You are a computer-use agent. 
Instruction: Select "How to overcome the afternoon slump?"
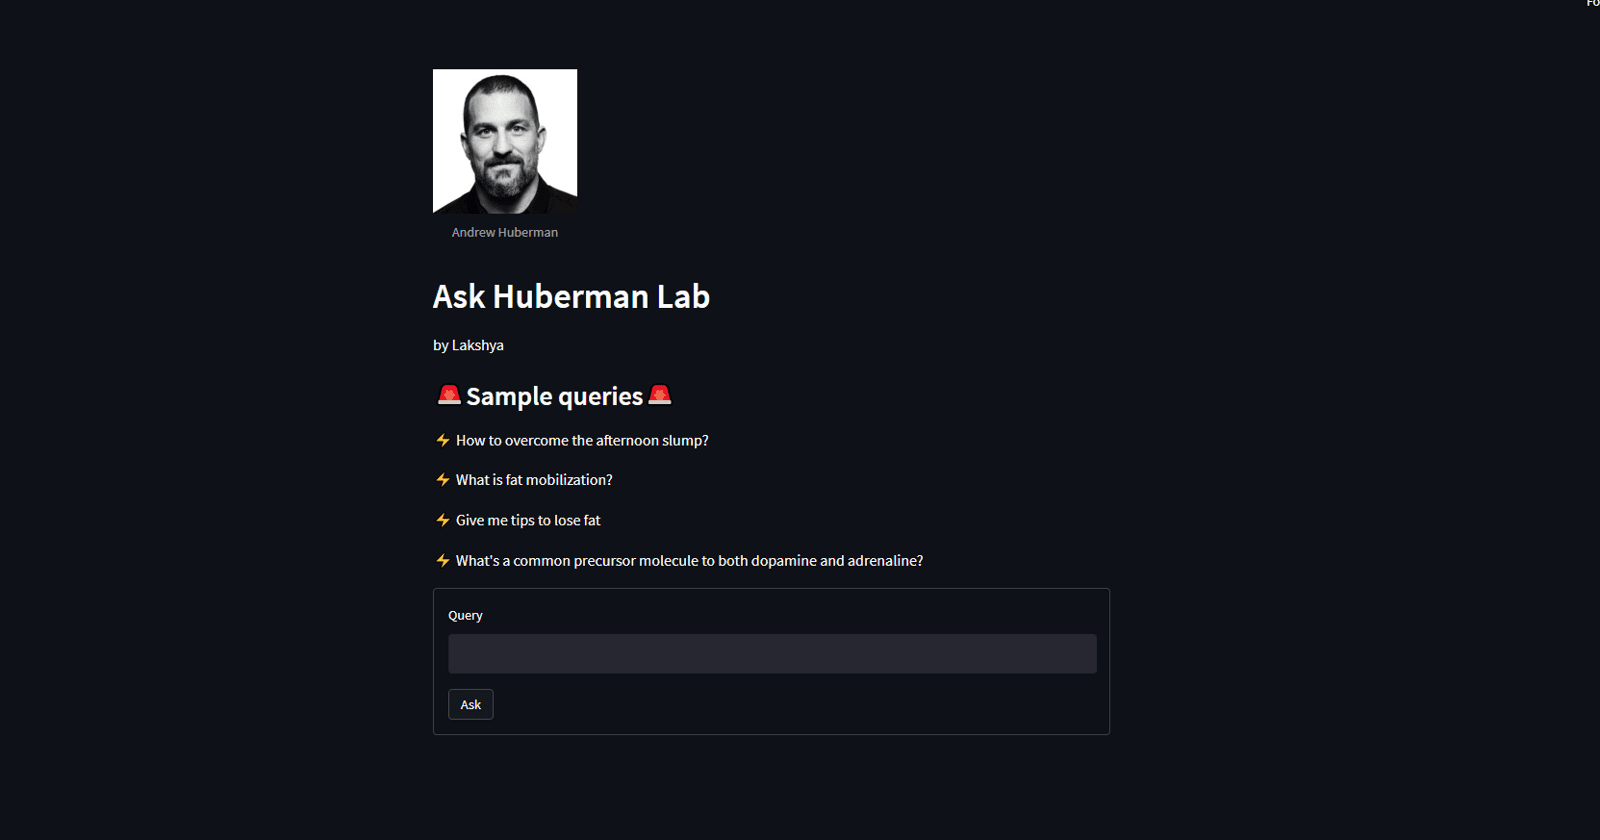point(581,440)
